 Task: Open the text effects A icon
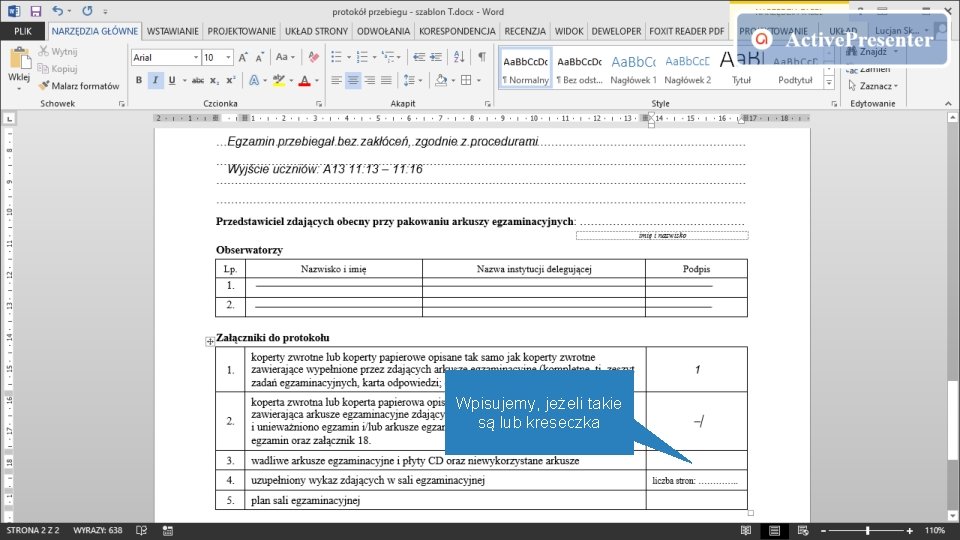coord(254,80)
